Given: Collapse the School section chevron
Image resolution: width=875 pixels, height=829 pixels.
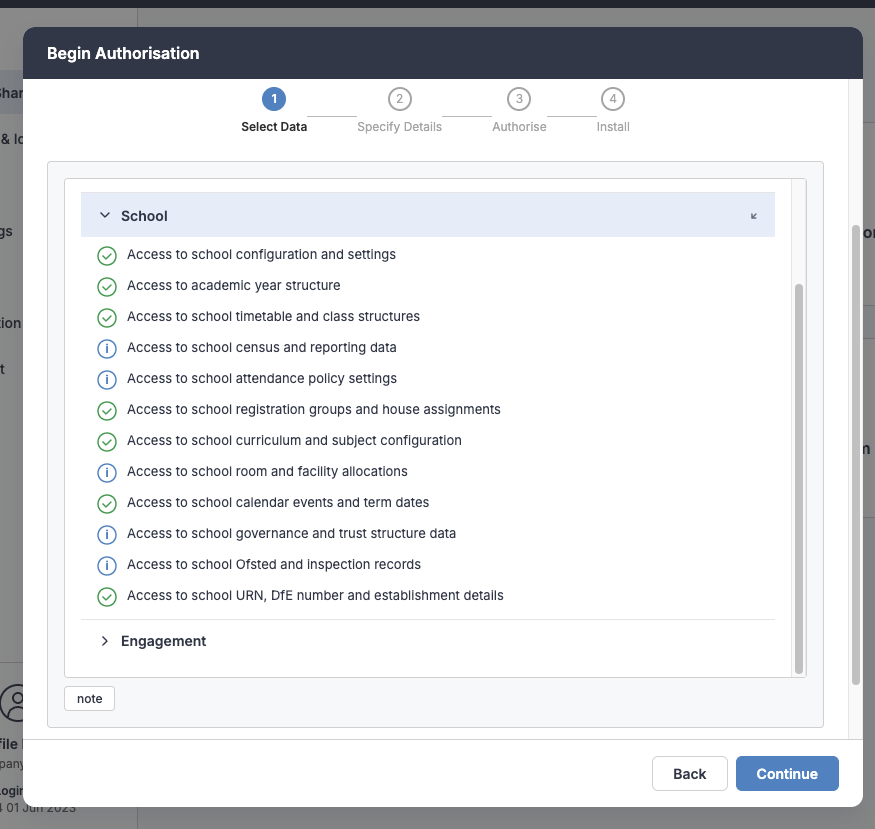Looking at the screenshot, I should click(104, 215).
